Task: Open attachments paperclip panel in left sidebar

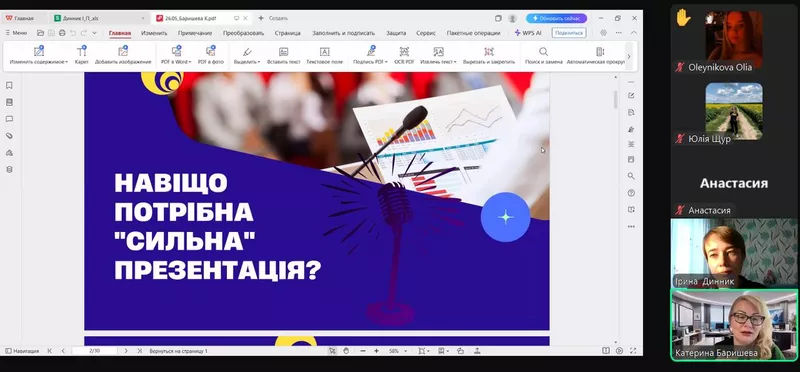Action: pos(9,136)
